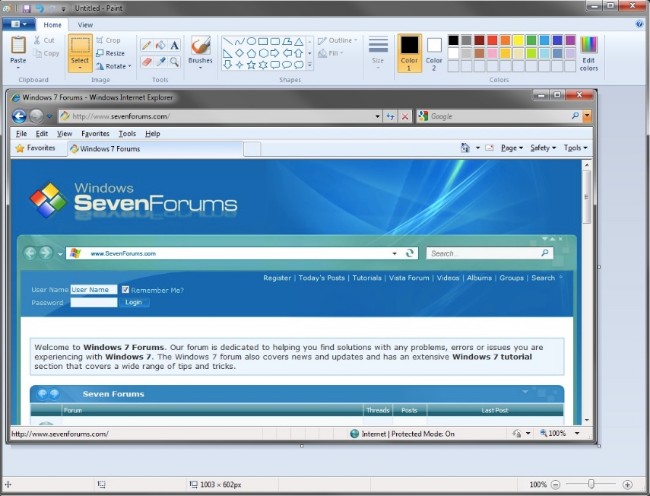Pick the five-point star shape
The width and height of the screenshot is (650, 496).
click(x=251, y=65)
